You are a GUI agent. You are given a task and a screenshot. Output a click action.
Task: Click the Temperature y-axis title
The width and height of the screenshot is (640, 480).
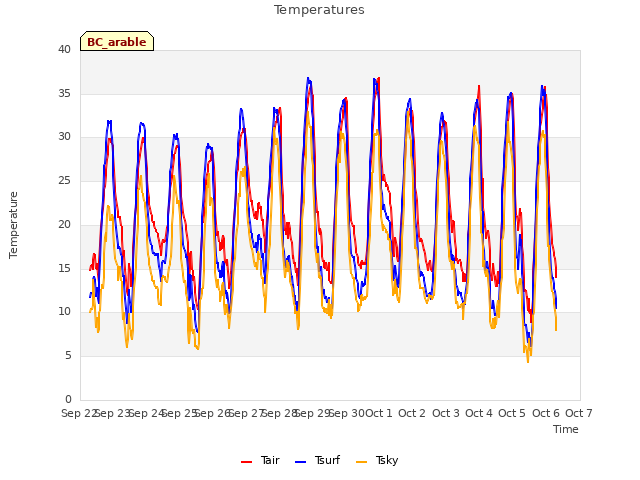click(x=13, y=225)
